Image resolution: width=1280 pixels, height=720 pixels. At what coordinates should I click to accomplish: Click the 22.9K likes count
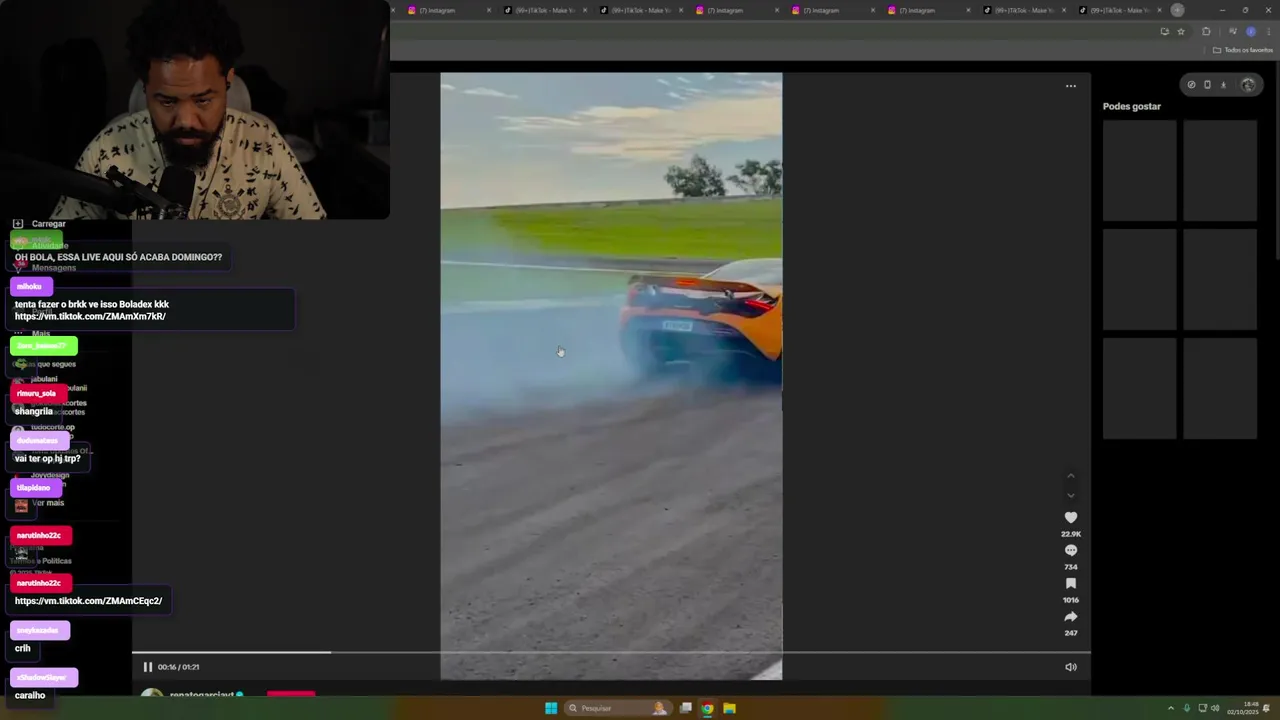point(1071,534)
